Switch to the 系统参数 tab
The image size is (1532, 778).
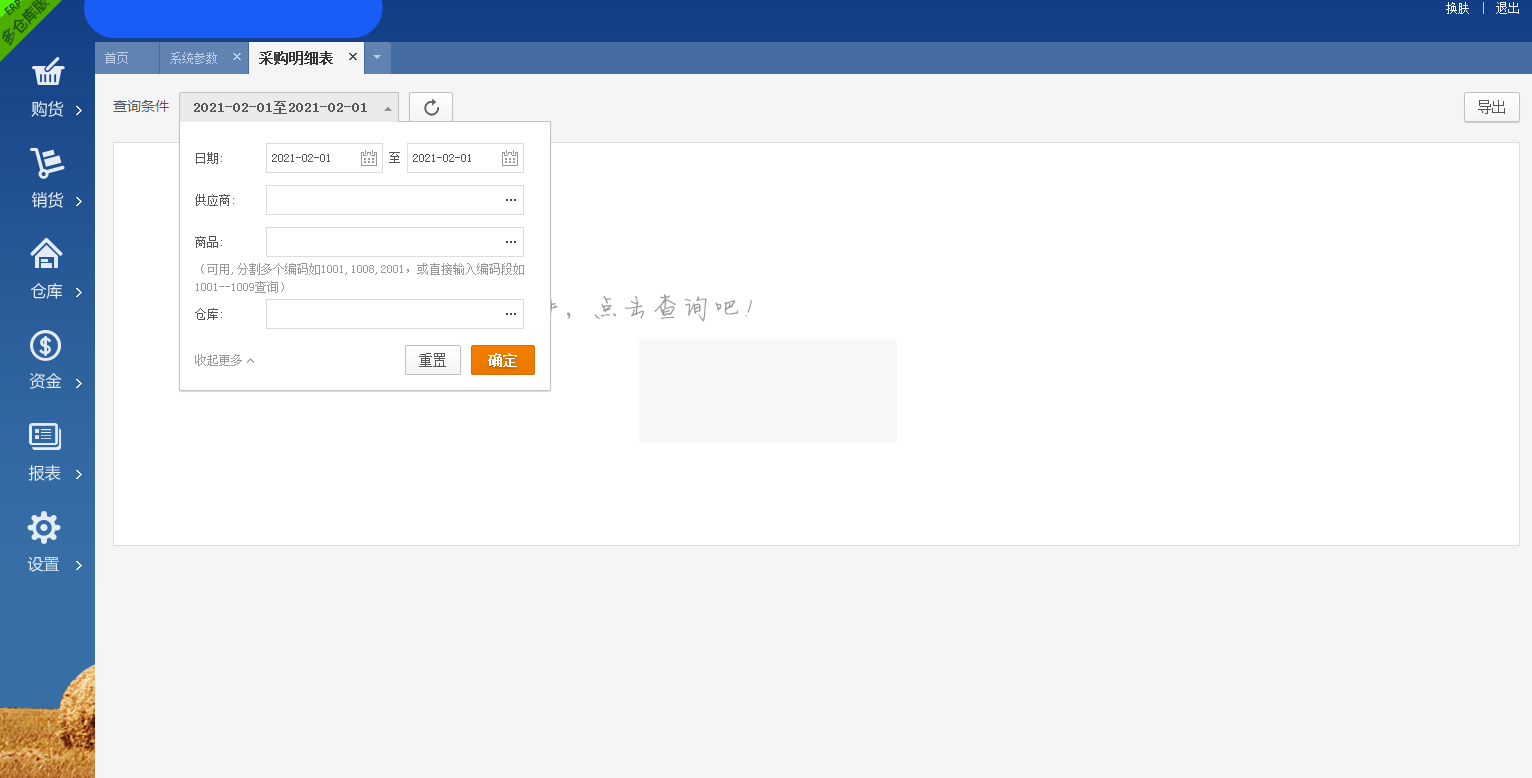(x=196, y=57)
